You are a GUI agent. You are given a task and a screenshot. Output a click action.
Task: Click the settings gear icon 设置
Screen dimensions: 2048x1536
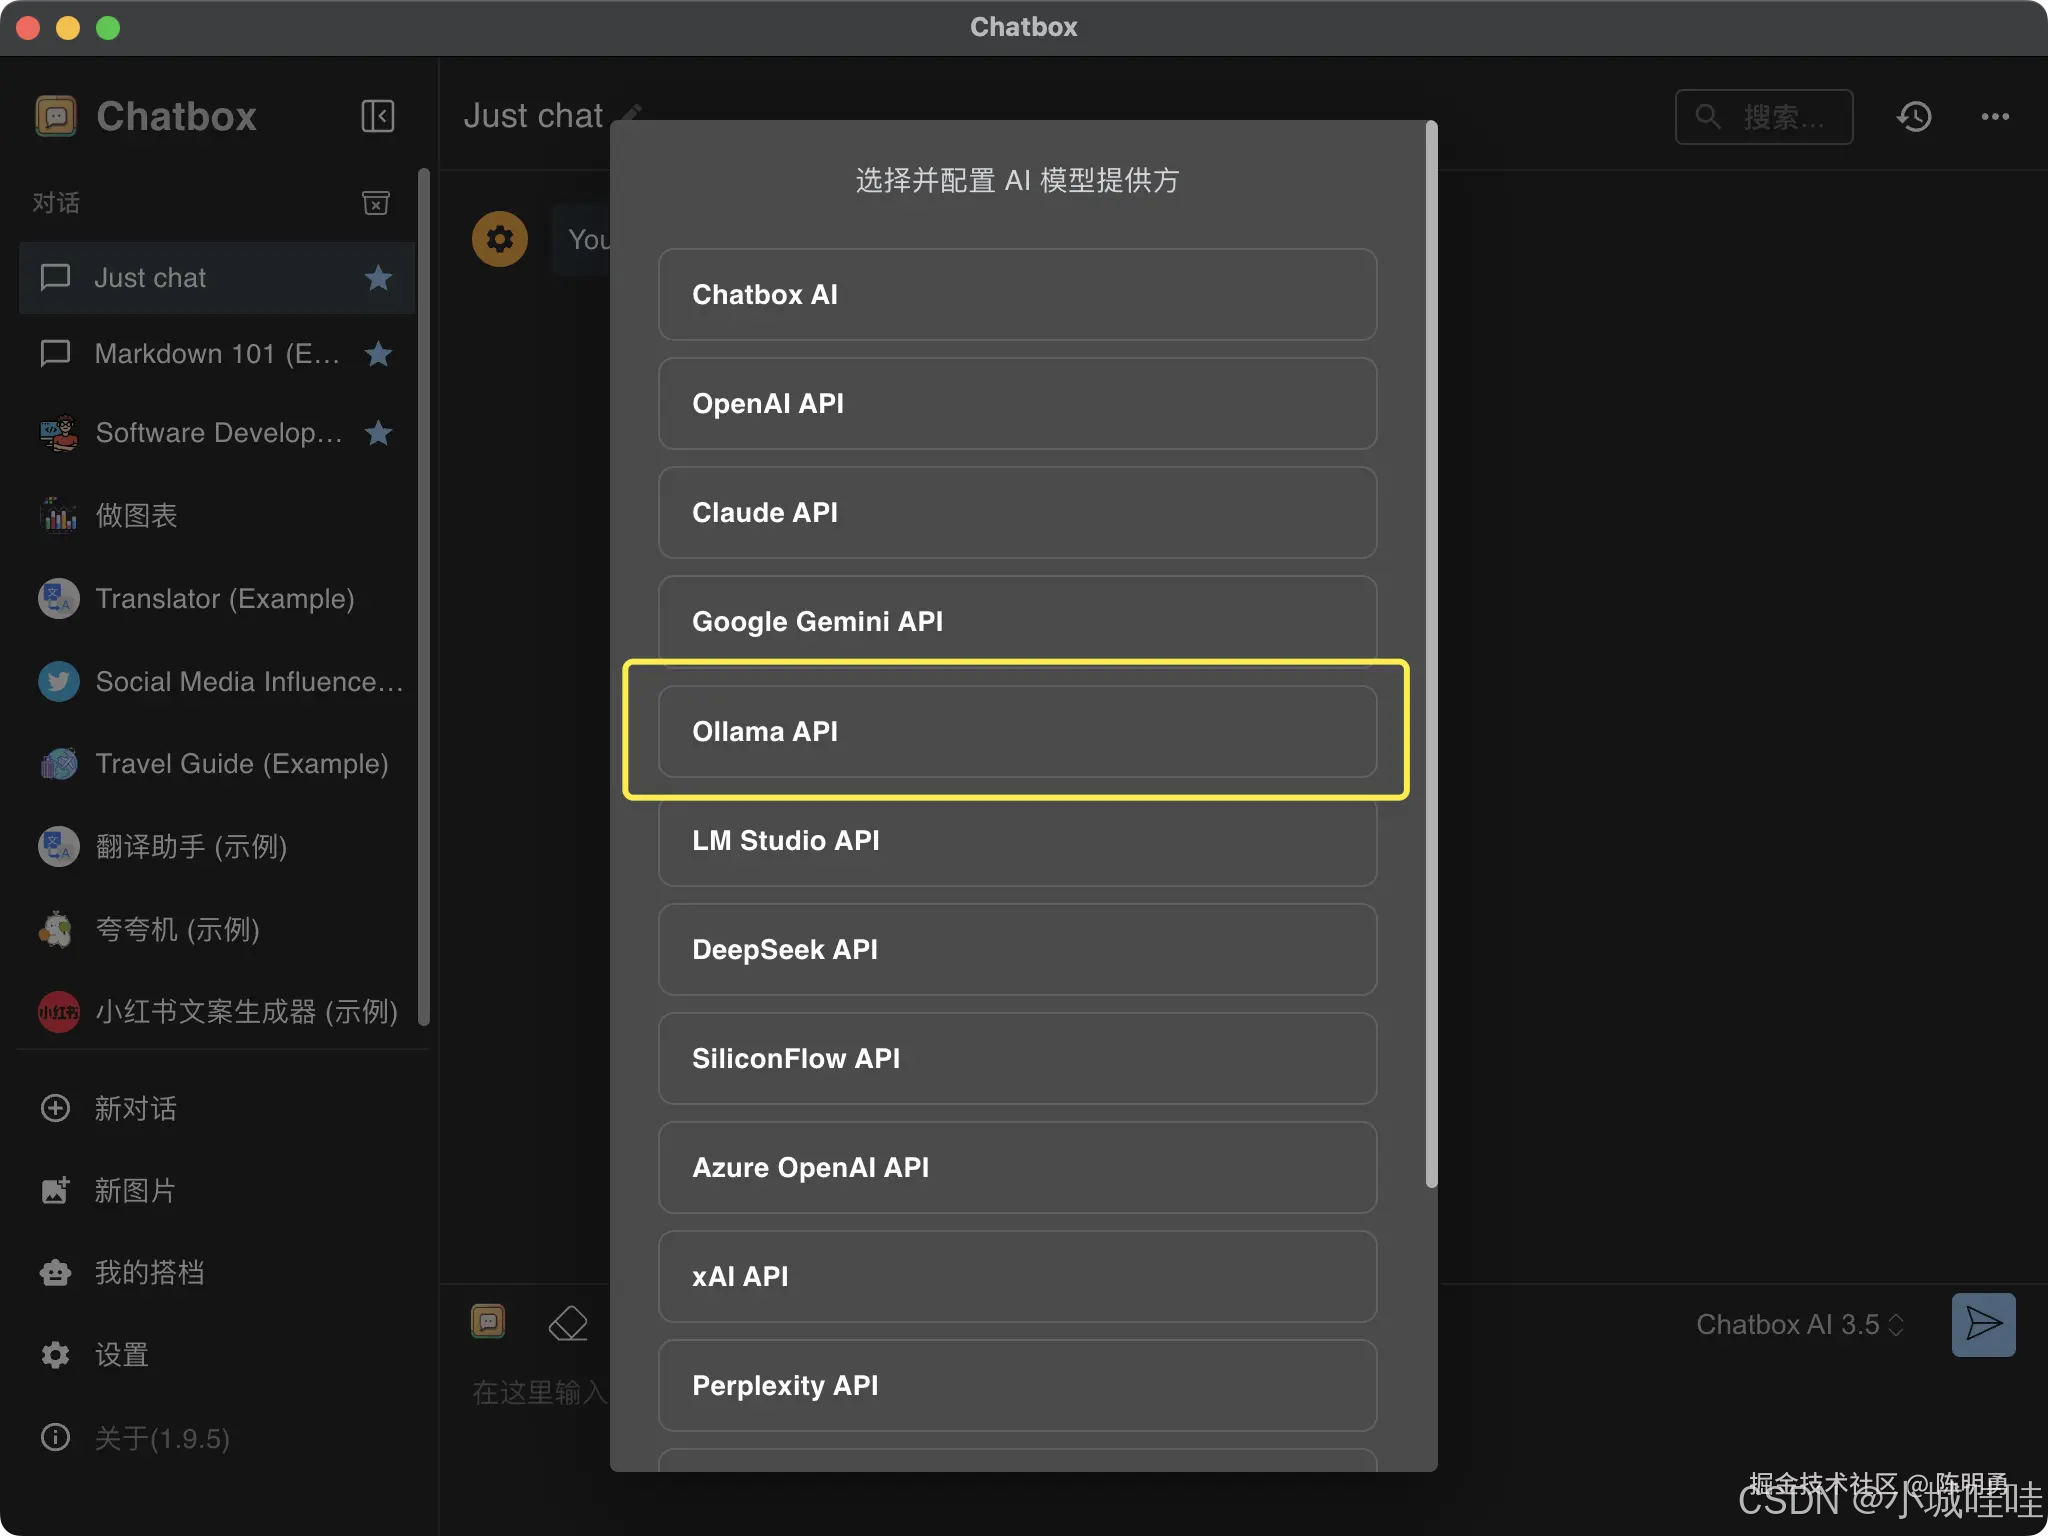click(x=55, y=1355)
